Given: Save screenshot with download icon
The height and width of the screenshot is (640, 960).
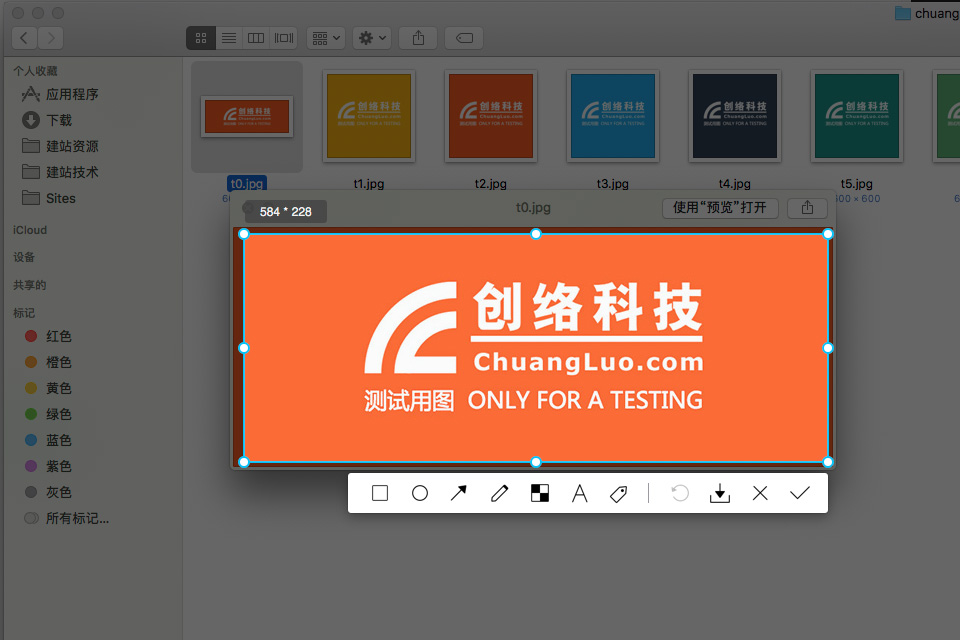Looking at the screenshot, I should click(x=719, y=493).
